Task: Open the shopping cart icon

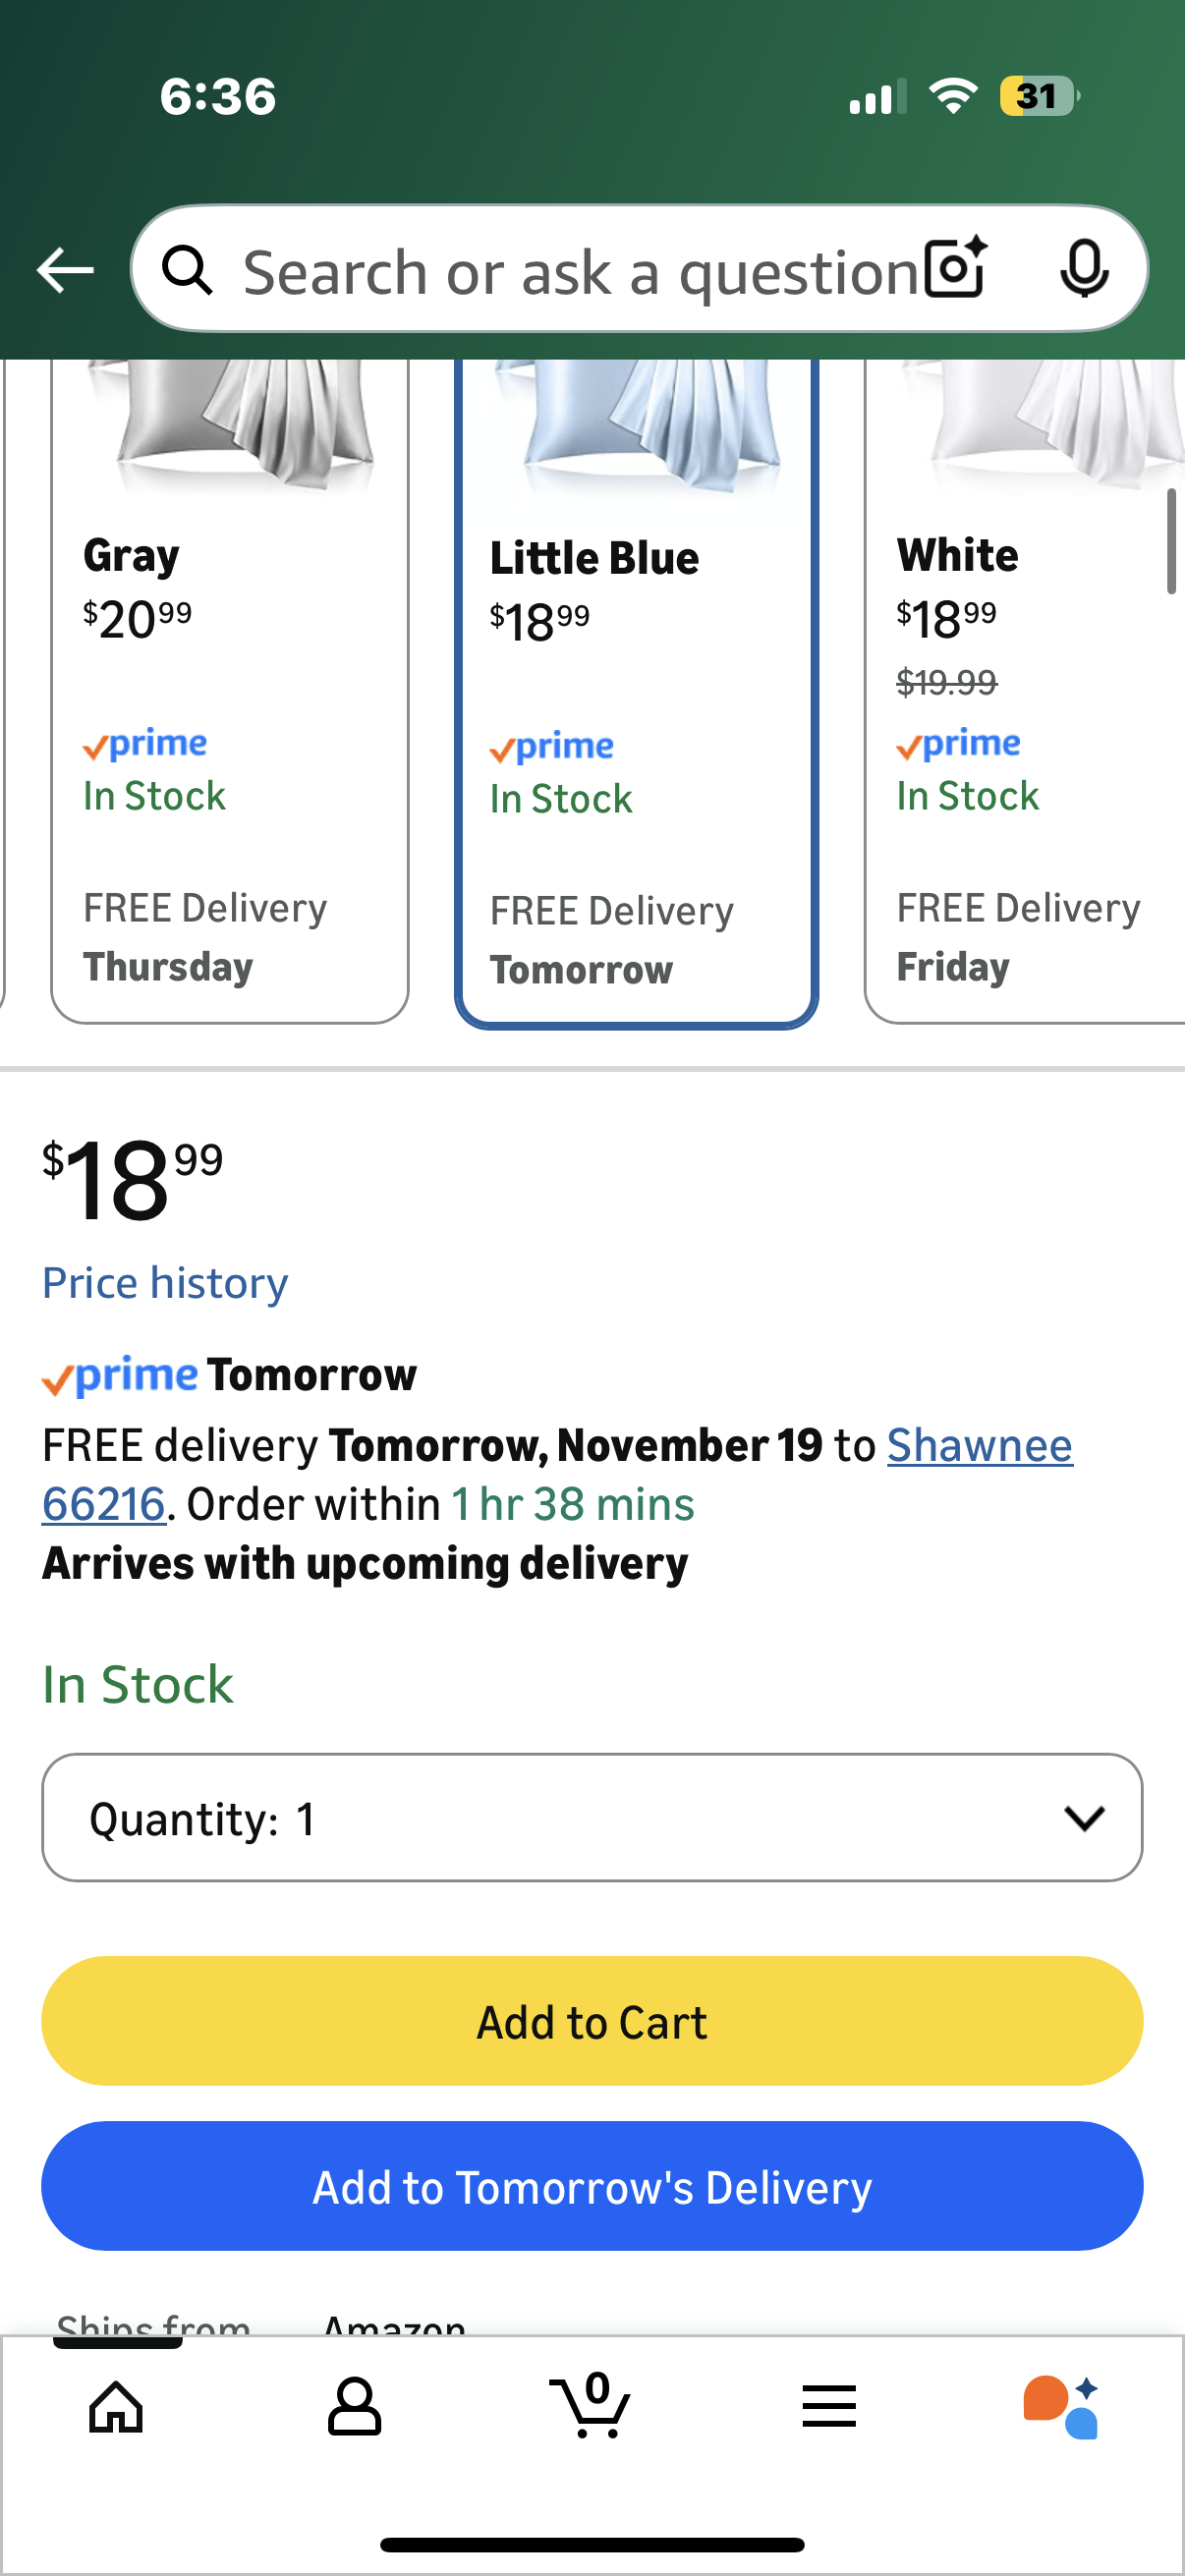Action: tap(591, 2404)
